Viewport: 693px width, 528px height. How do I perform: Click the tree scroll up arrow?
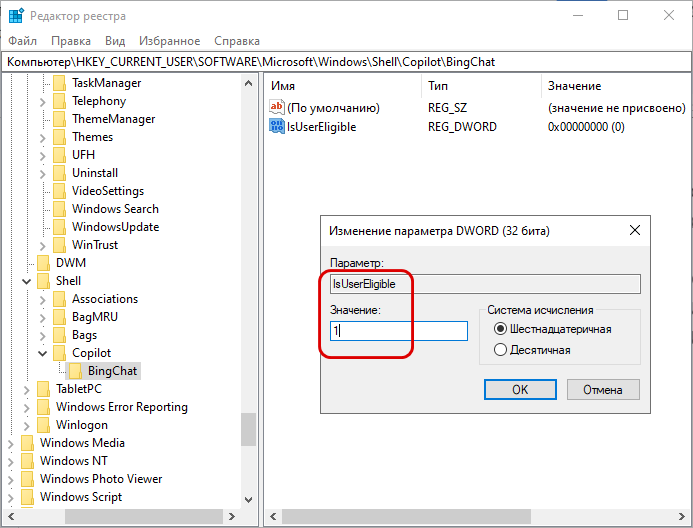(248, 84)
